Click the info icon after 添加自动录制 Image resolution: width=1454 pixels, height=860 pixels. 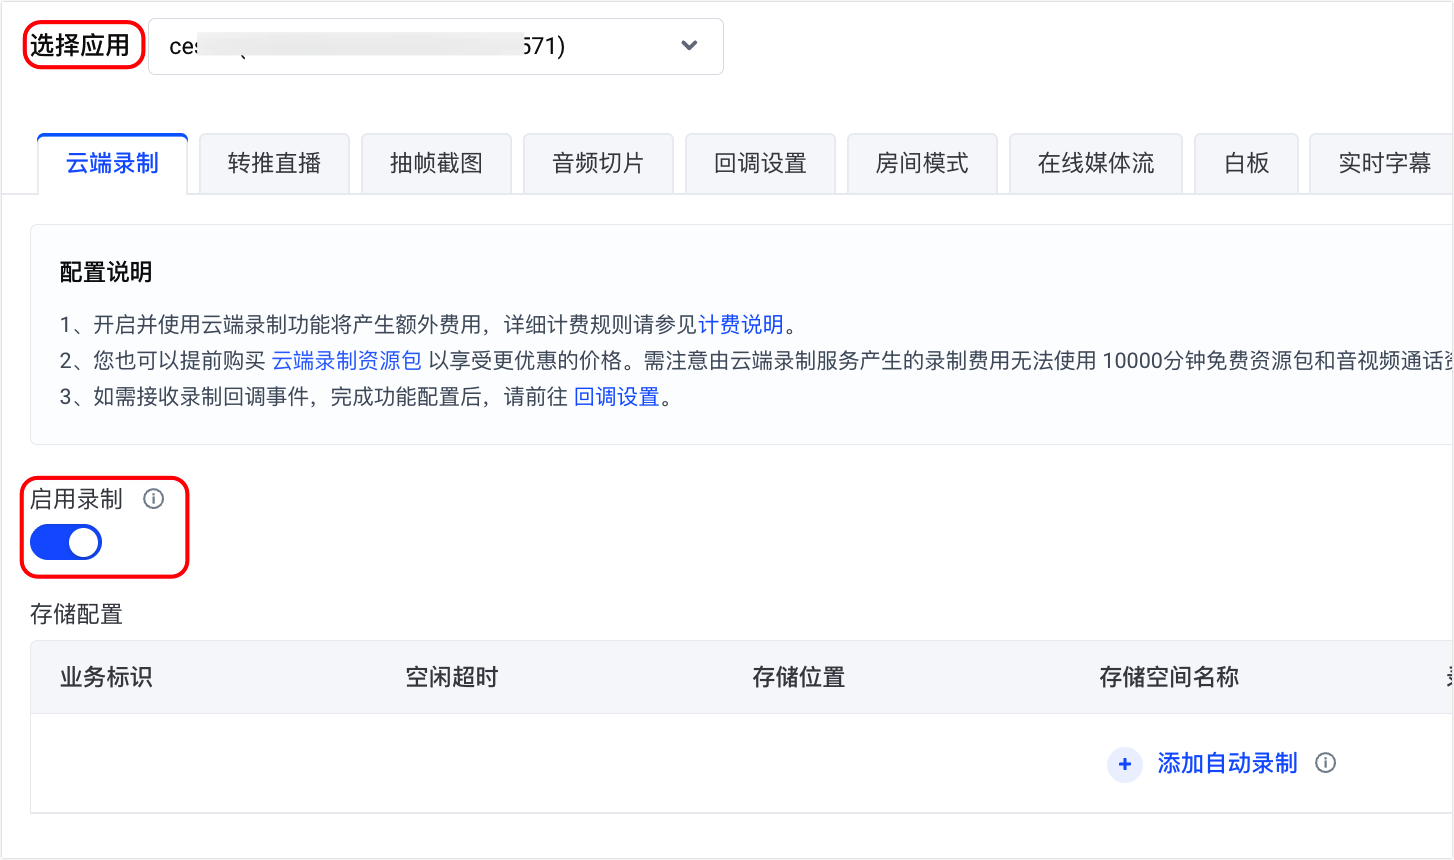1326,763
